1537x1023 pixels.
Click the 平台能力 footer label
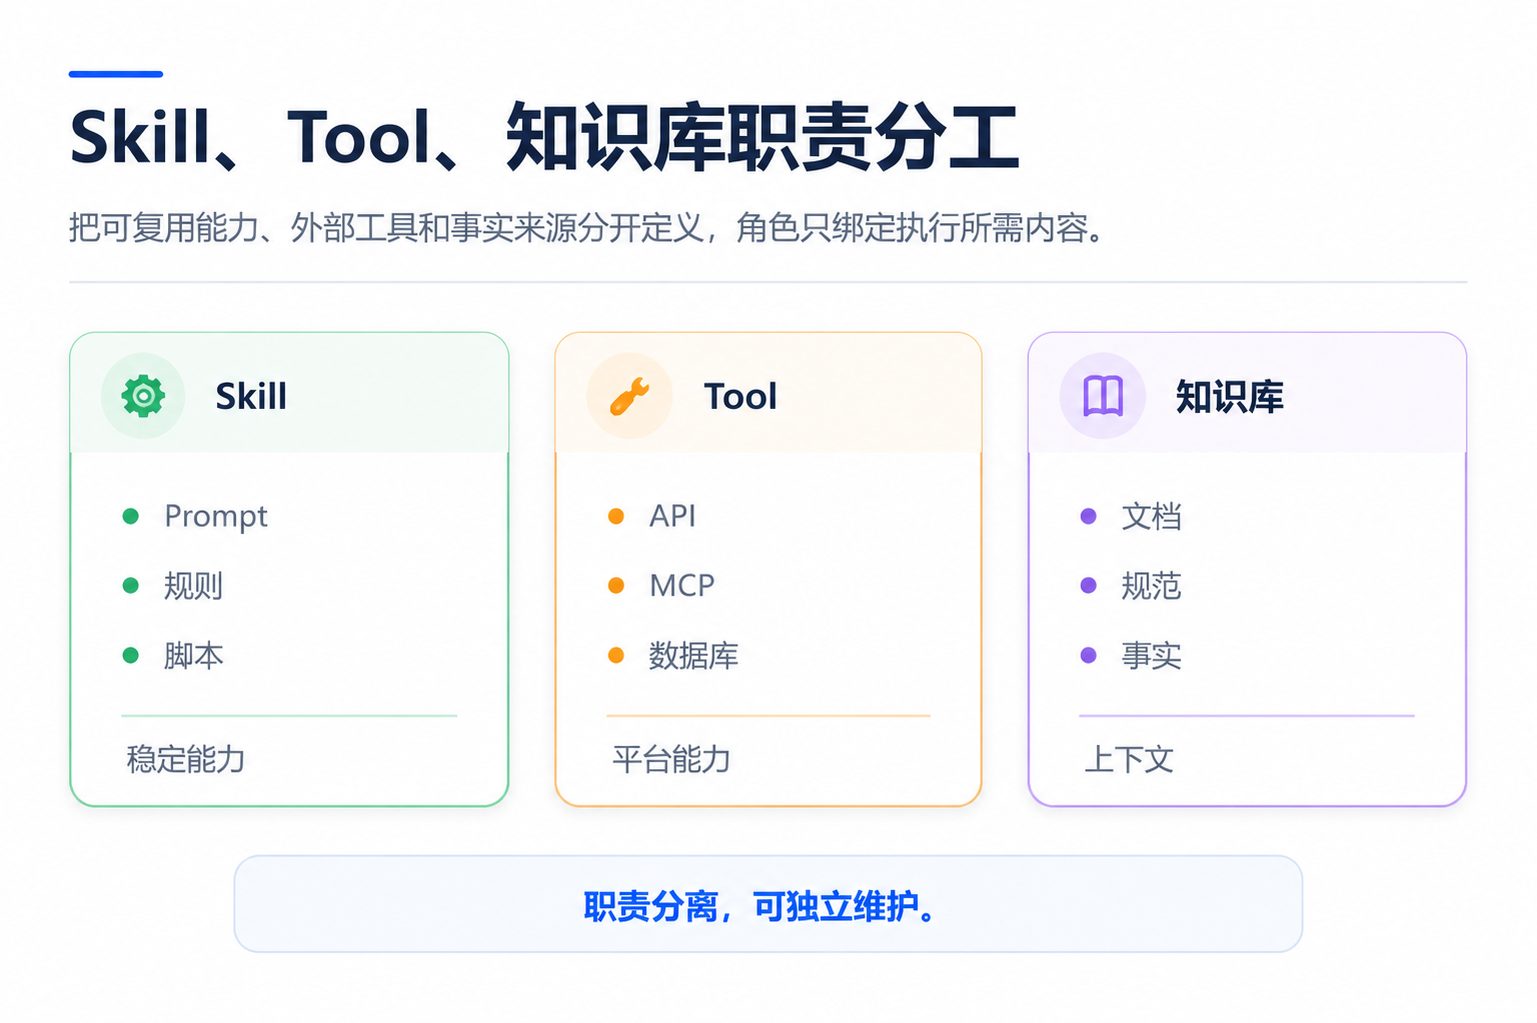(671, 759)
